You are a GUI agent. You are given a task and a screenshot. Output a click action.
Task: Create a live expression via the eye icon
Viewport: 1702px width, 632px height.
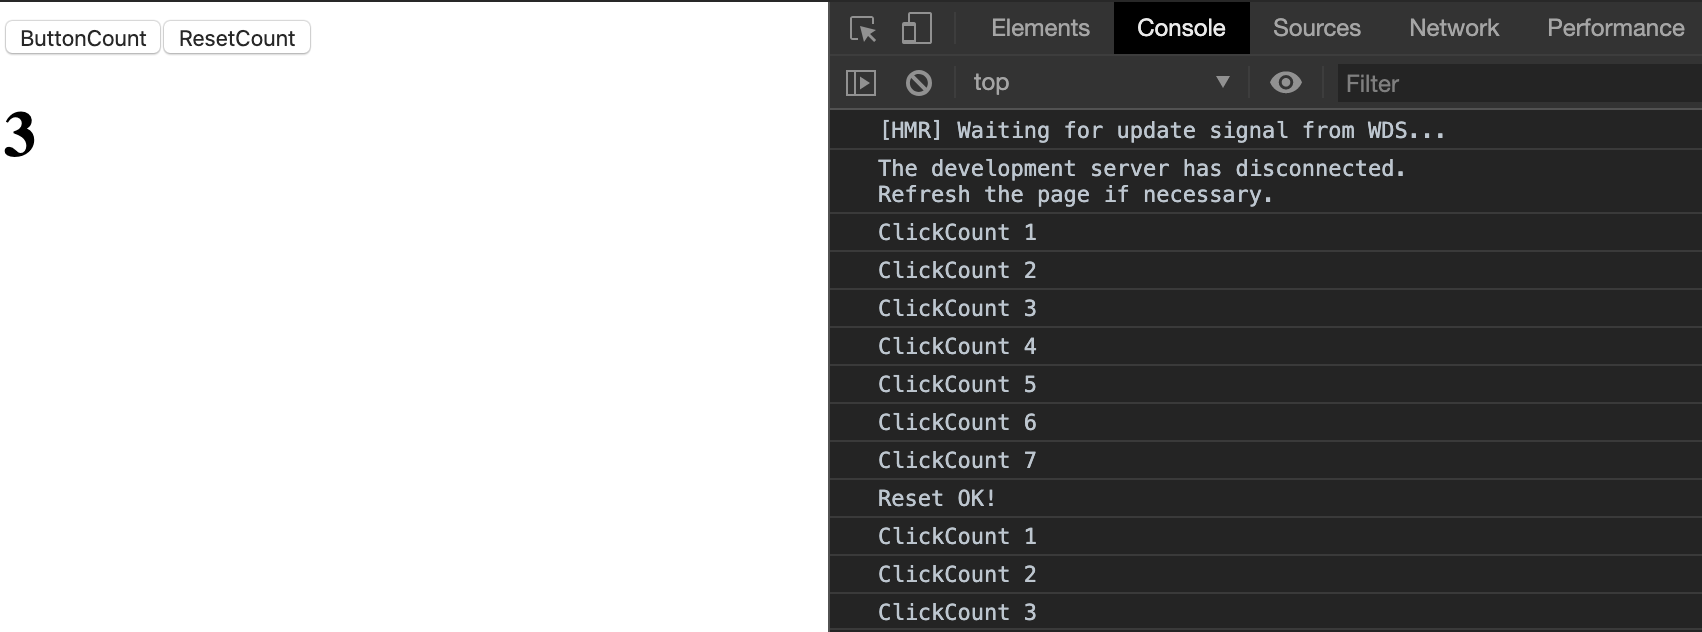click(1286, 82)
